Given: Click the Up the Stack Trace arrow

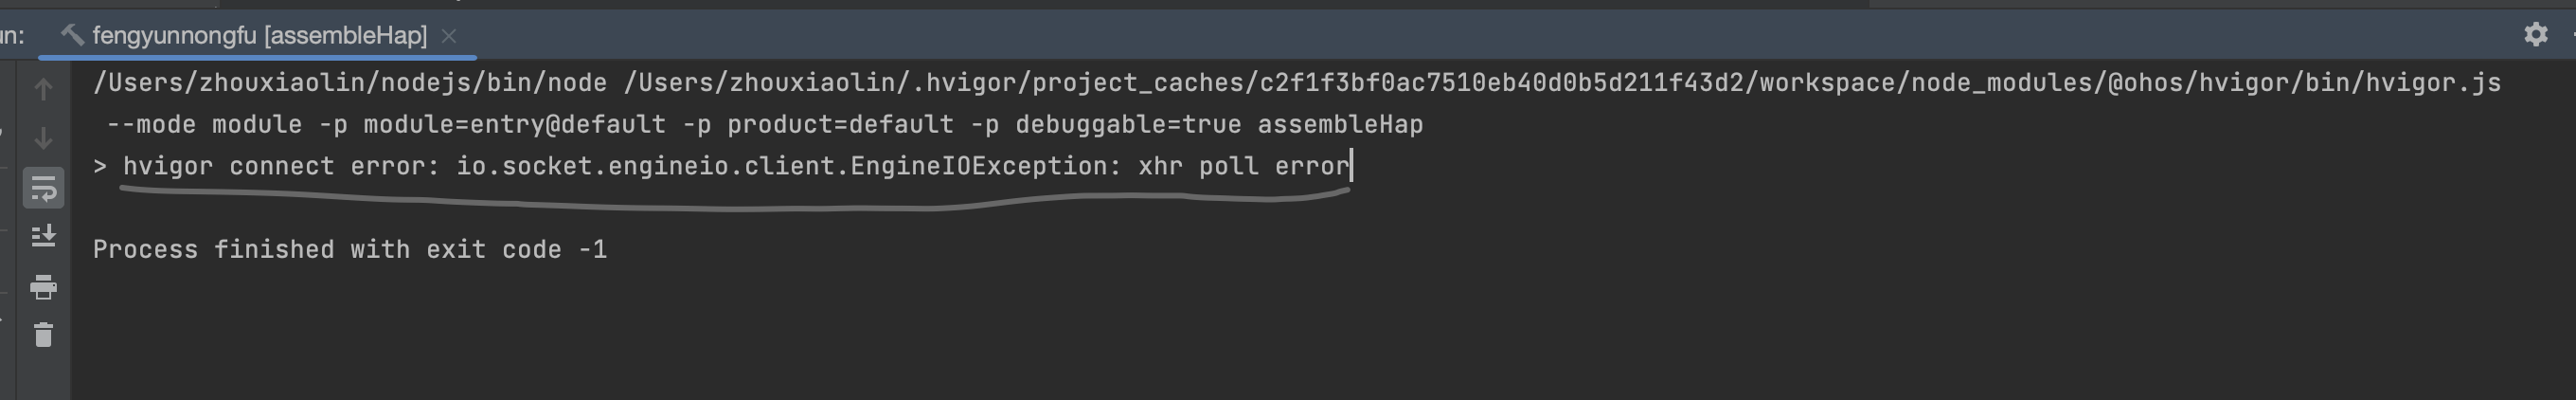Looking at the screenshot, I should [43, 89].
